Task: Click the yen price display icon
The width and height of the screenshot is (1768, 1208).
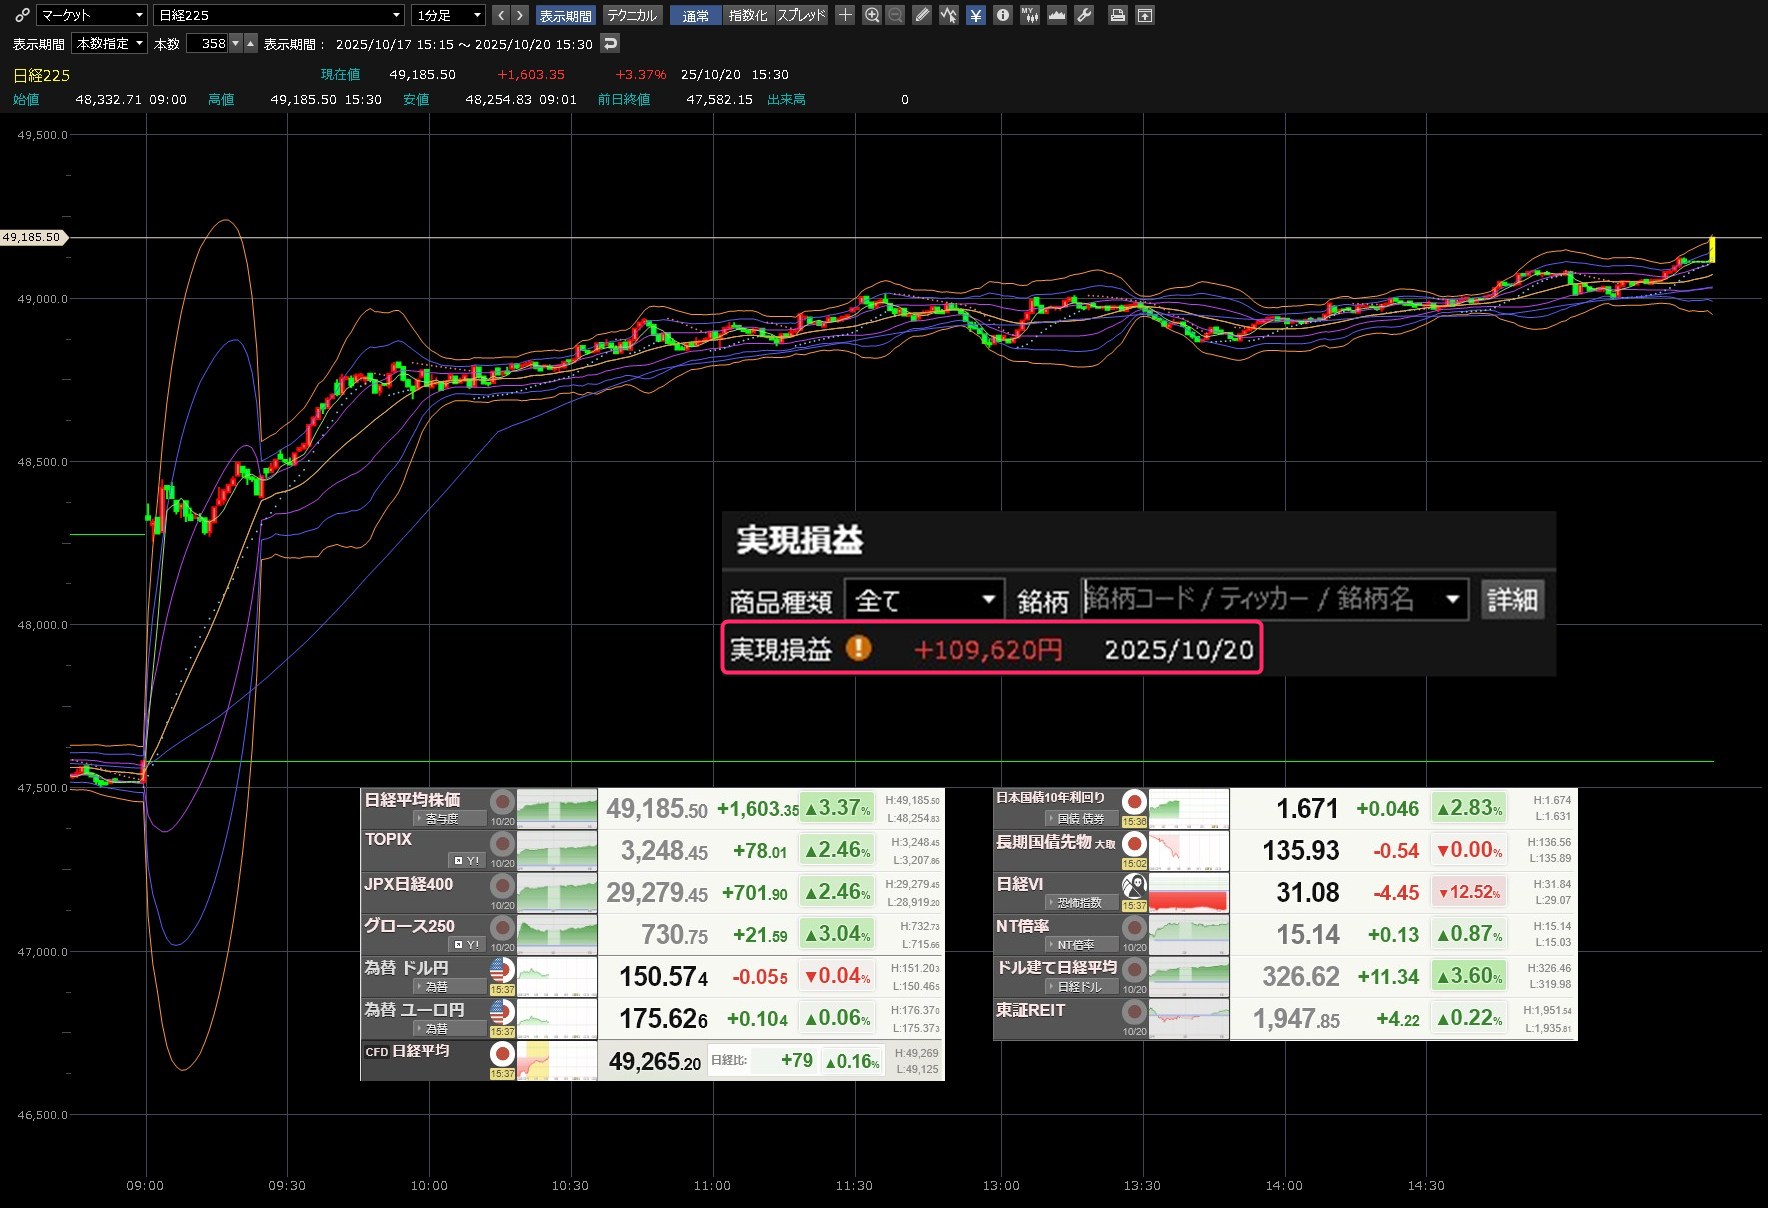Action: coord(976,15)
